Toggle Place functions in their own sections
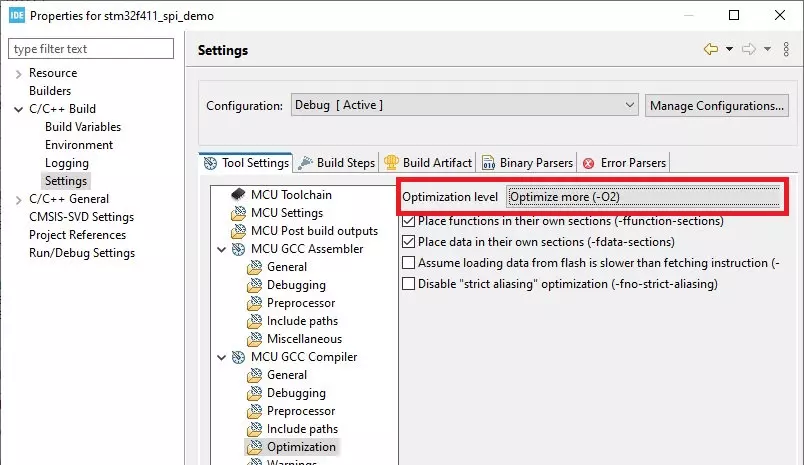This screenshot has width=804, height=465. click(x=408, y=222)
